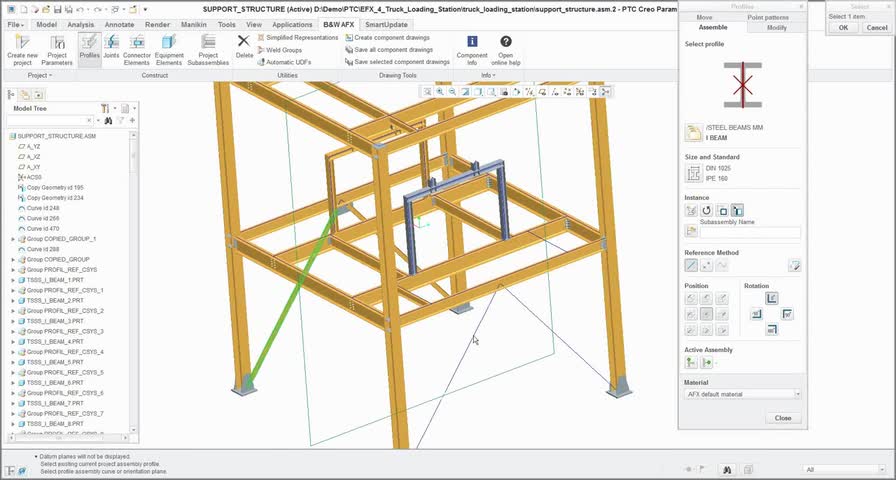Expand Group COPIED_GROUP_1 in the tree
This screenshot has width=896, height=480.
pyautogui.click(x=13, y=239)
